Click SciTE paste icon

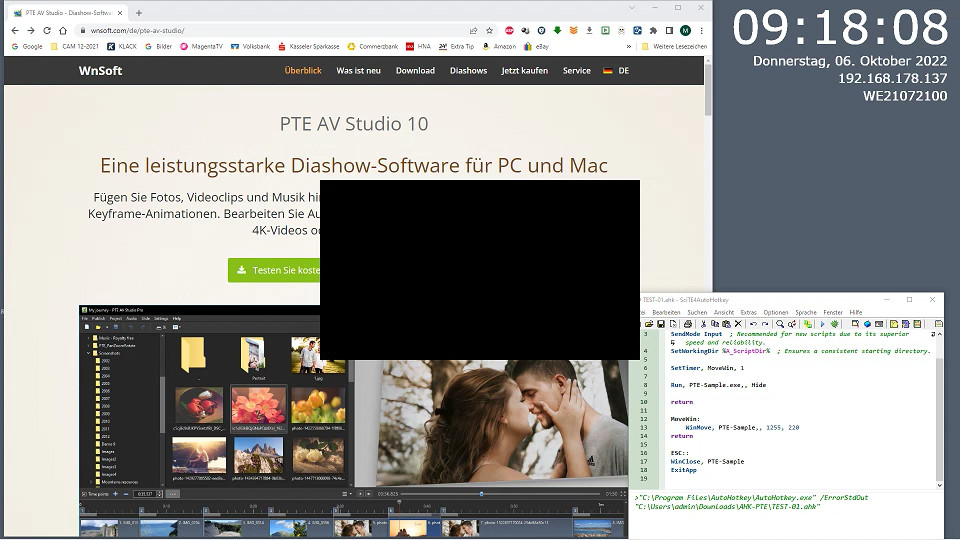pyautogui.click(x=727, y=324)
